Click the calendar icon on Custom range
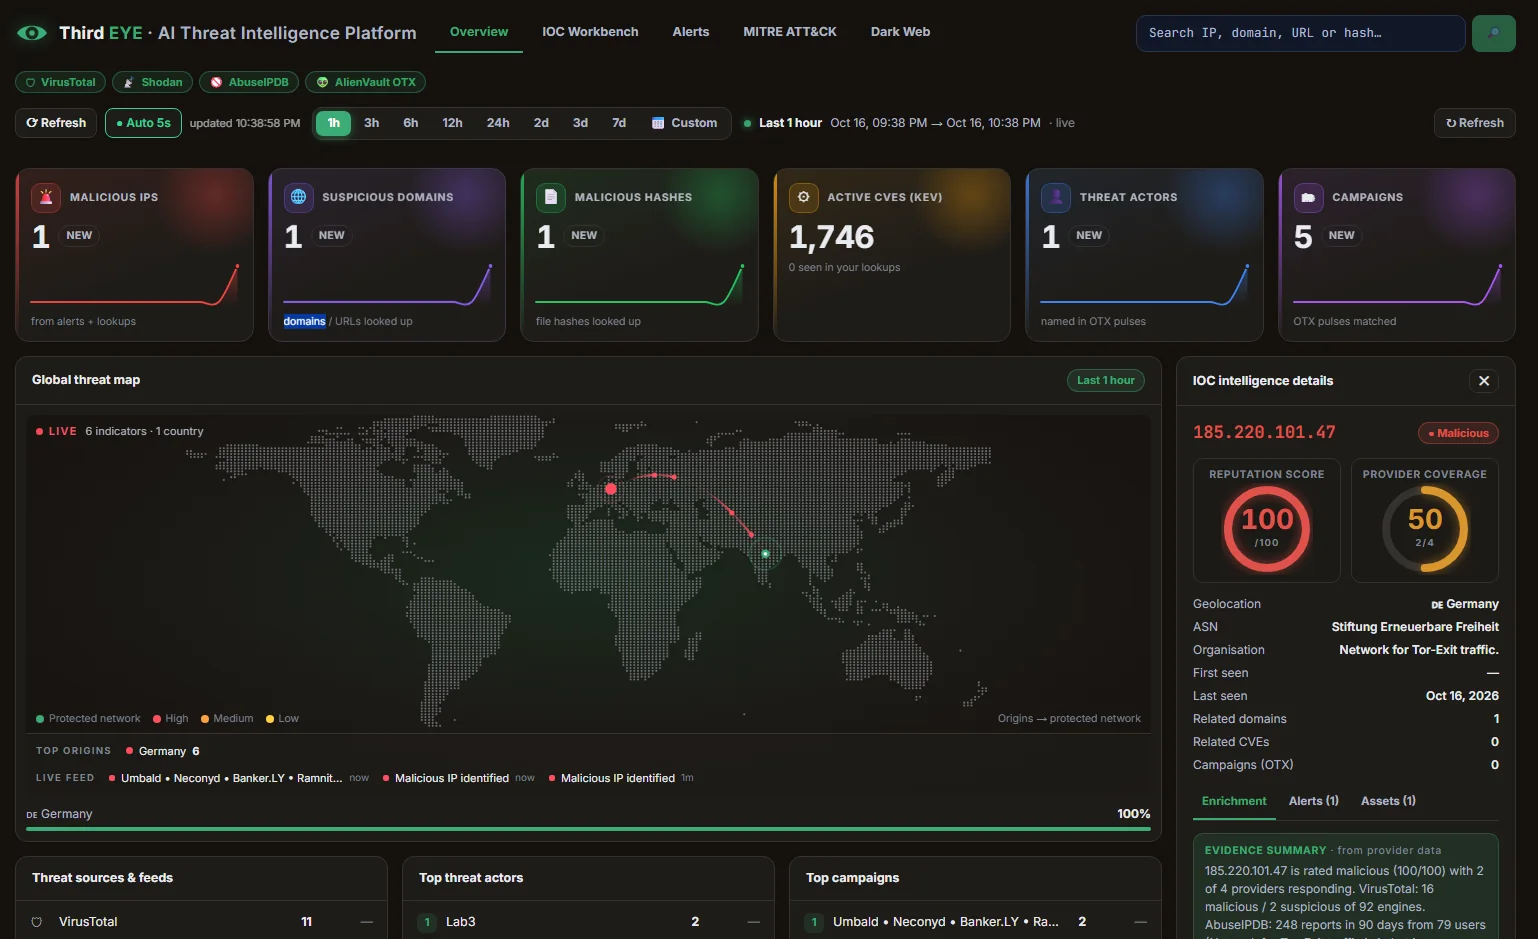The width and height of the screenshot is (1538, 939). (x=658, y=123)
